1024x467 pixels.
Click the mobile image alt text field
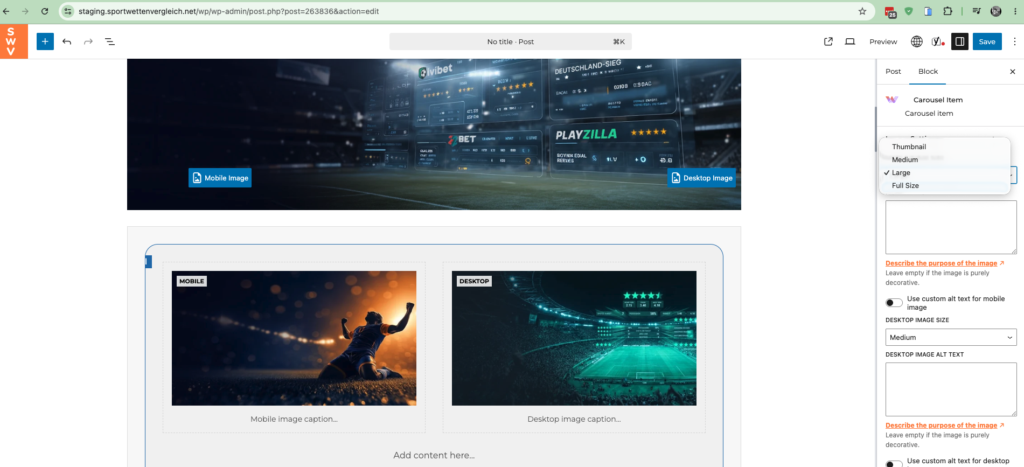coord(951,227)
